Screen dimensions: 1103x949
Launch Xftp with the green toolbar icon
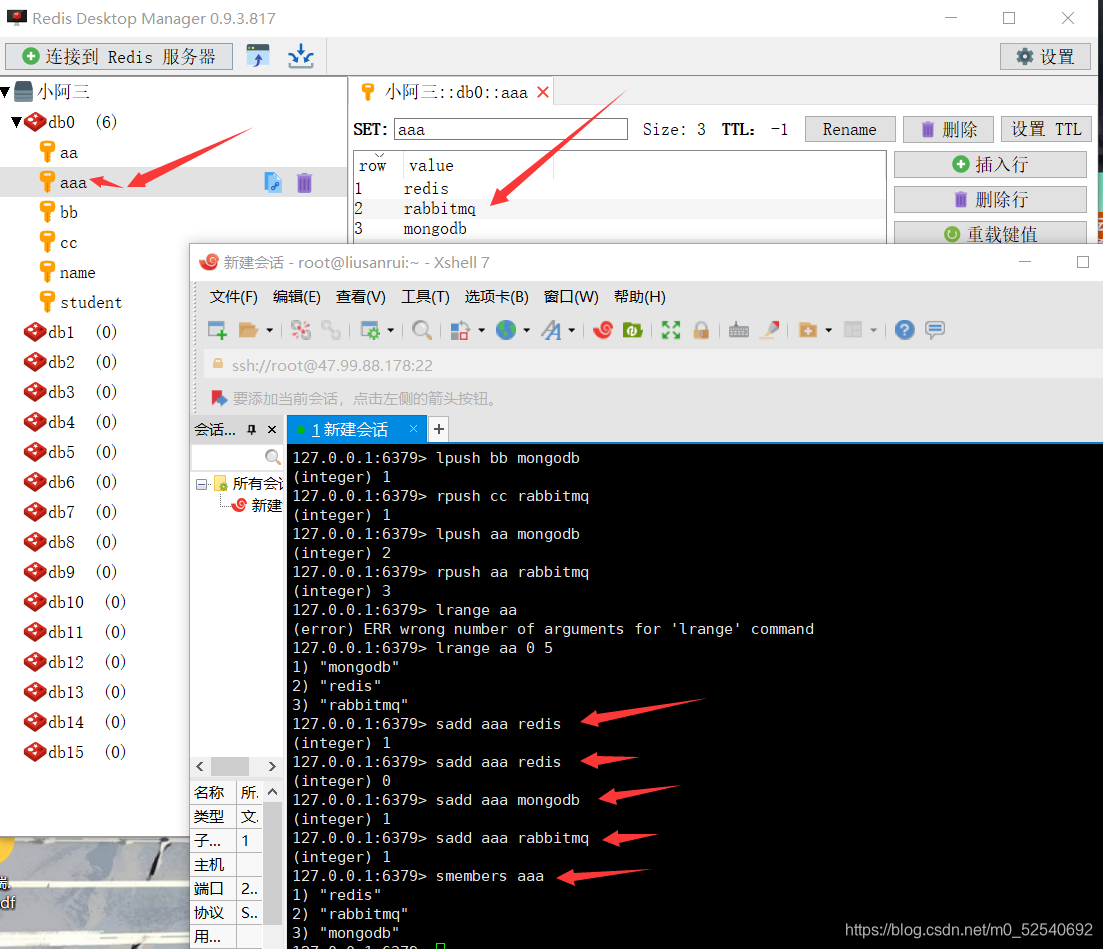coord(632,329)
